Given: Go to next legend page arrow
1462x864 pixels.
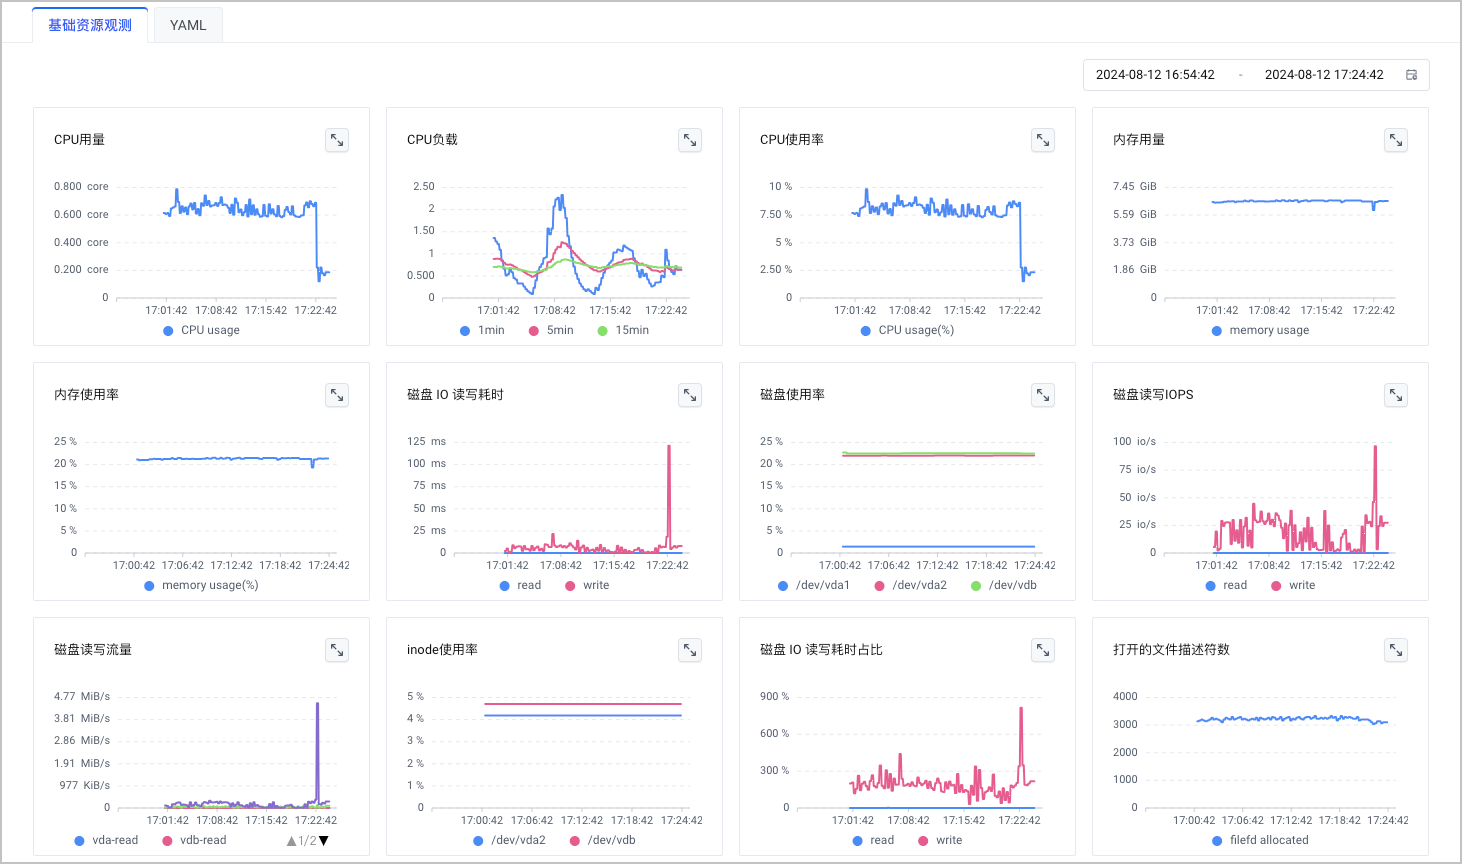Looking at the screenshot, I should pos(323,841).
